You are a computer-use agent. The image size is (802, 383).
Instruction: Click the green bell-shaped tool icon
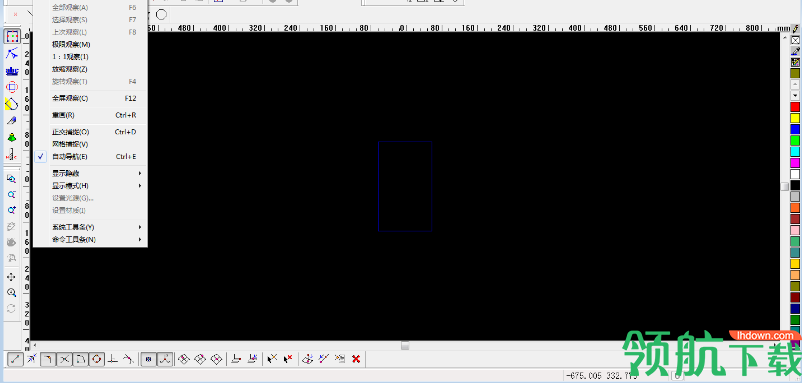click(x=12, y=138)
